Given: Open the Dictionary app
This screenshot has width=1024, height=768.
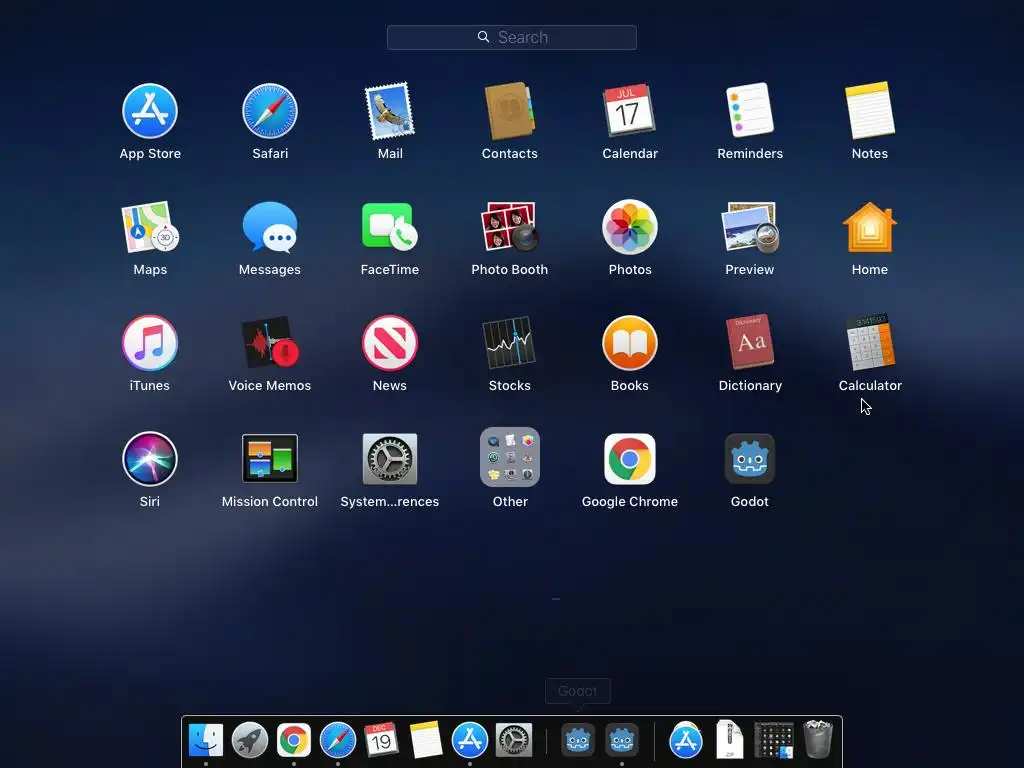Looking at the screenshot, I should click(x=750, y=342).
